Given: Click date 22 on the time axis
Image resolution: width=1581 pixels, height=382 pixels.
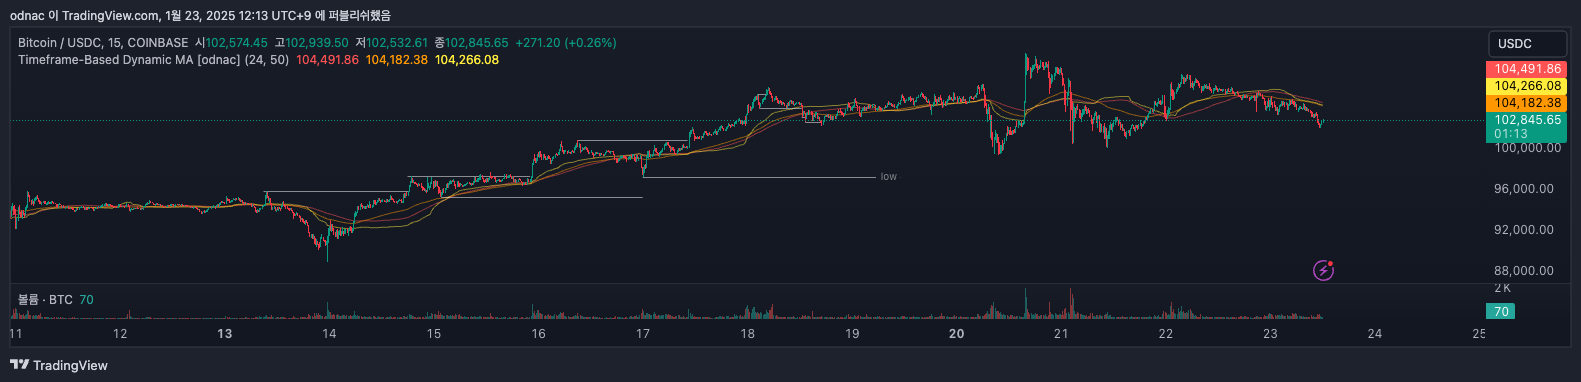Looking at the screenshot, I should 1166,334.
